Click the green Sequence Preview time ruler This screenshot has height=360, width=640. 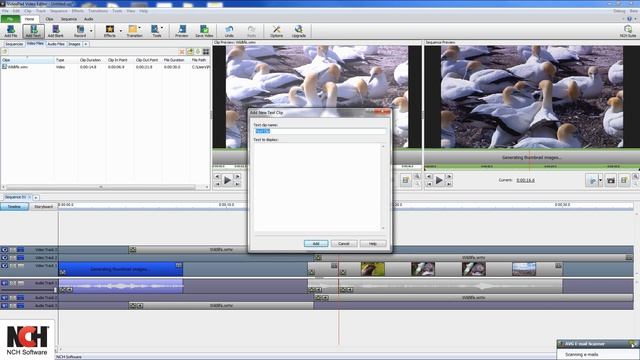click(531, 167)
